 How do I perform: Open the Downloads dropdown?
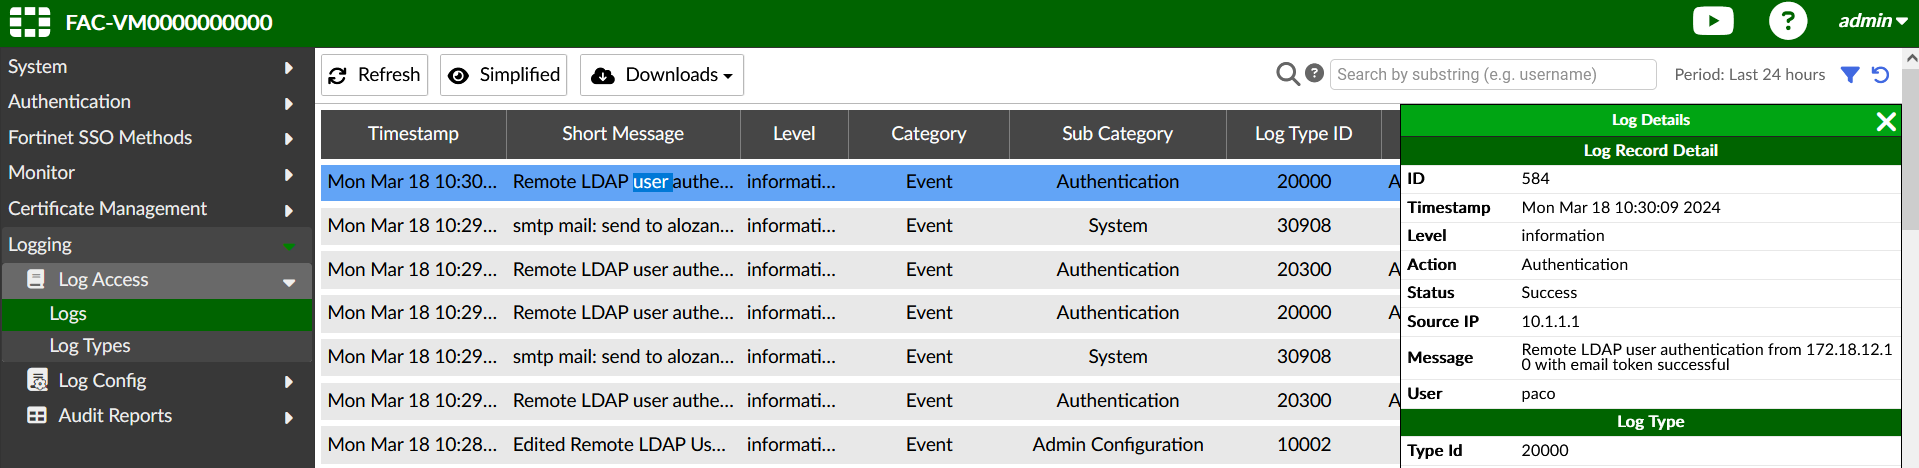coord(661,75)
